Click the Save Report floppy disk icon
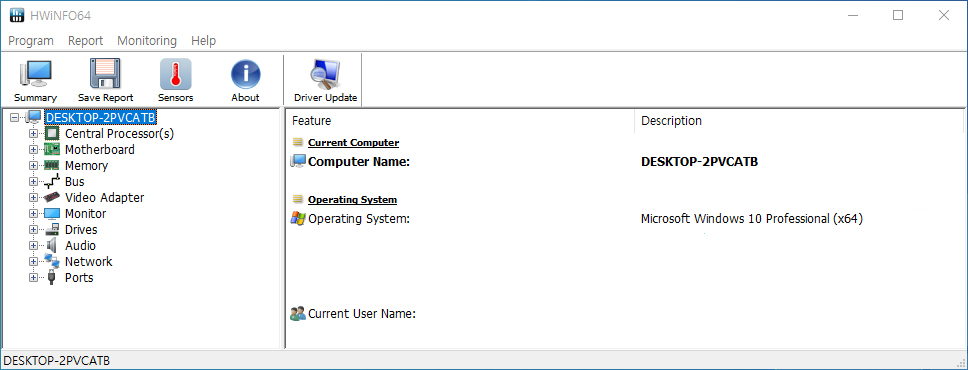The height and width of the screenshot is (370, 968). point(105,74)
